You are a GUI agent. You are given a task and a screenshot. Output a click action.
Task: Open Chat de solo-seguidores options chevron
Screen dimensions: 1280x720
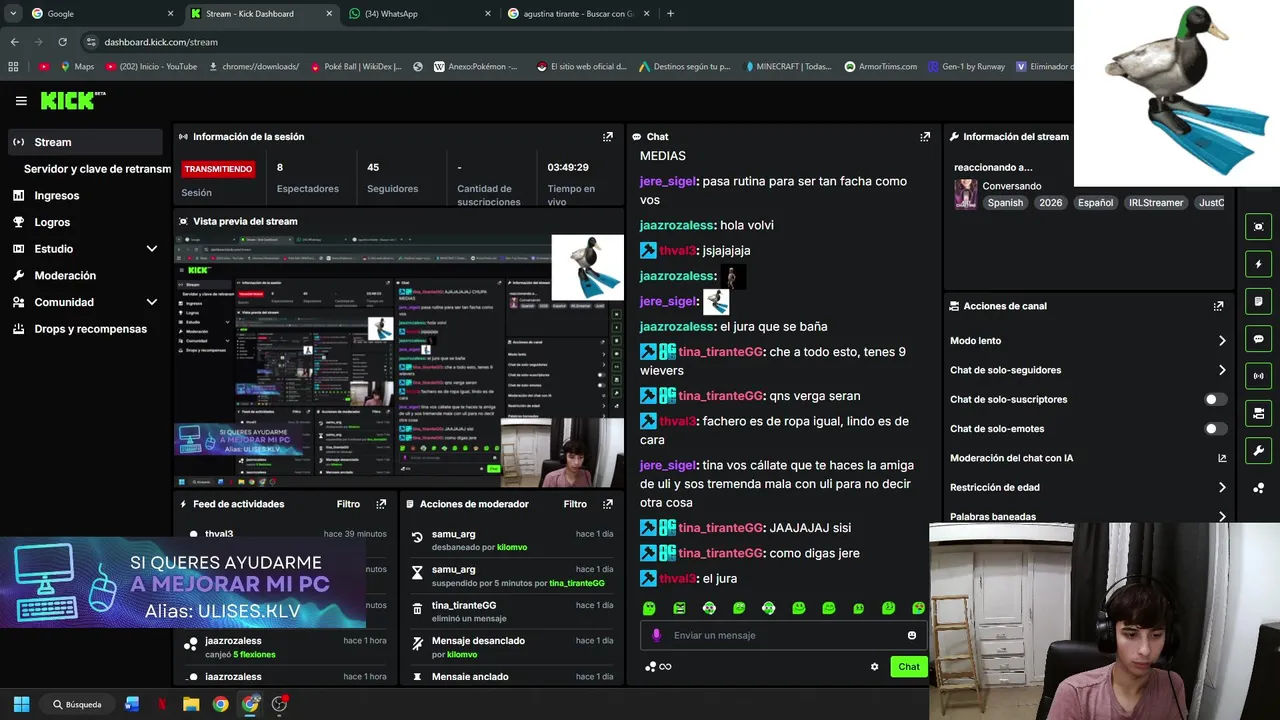point(1221,370)
